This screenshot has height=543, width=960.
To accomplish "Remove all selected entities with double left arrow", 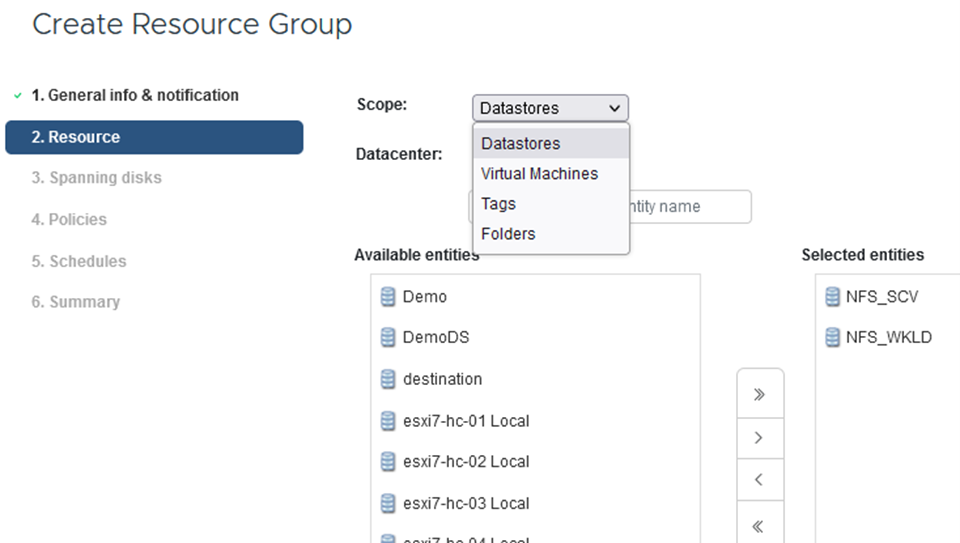I will [759, 524].
